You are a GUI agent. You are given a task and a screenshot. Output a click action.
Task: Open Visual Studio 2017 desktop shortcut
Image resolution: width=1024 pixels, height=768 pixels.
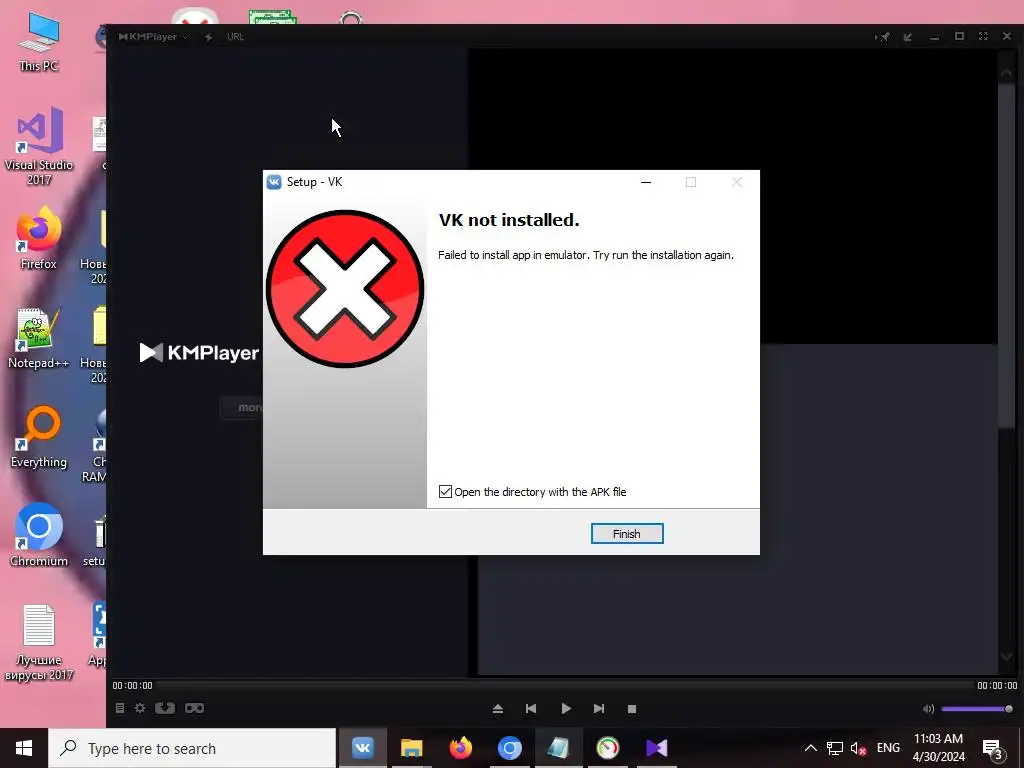coord(39,146)
